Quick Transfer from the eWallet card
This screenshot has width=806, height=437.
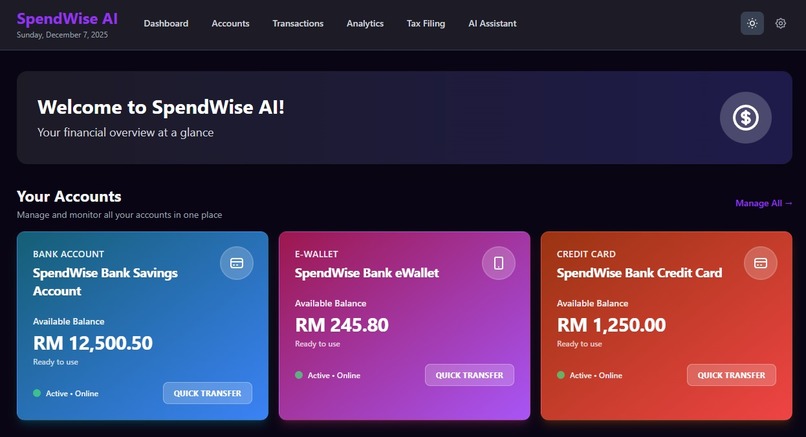point(469,375)
